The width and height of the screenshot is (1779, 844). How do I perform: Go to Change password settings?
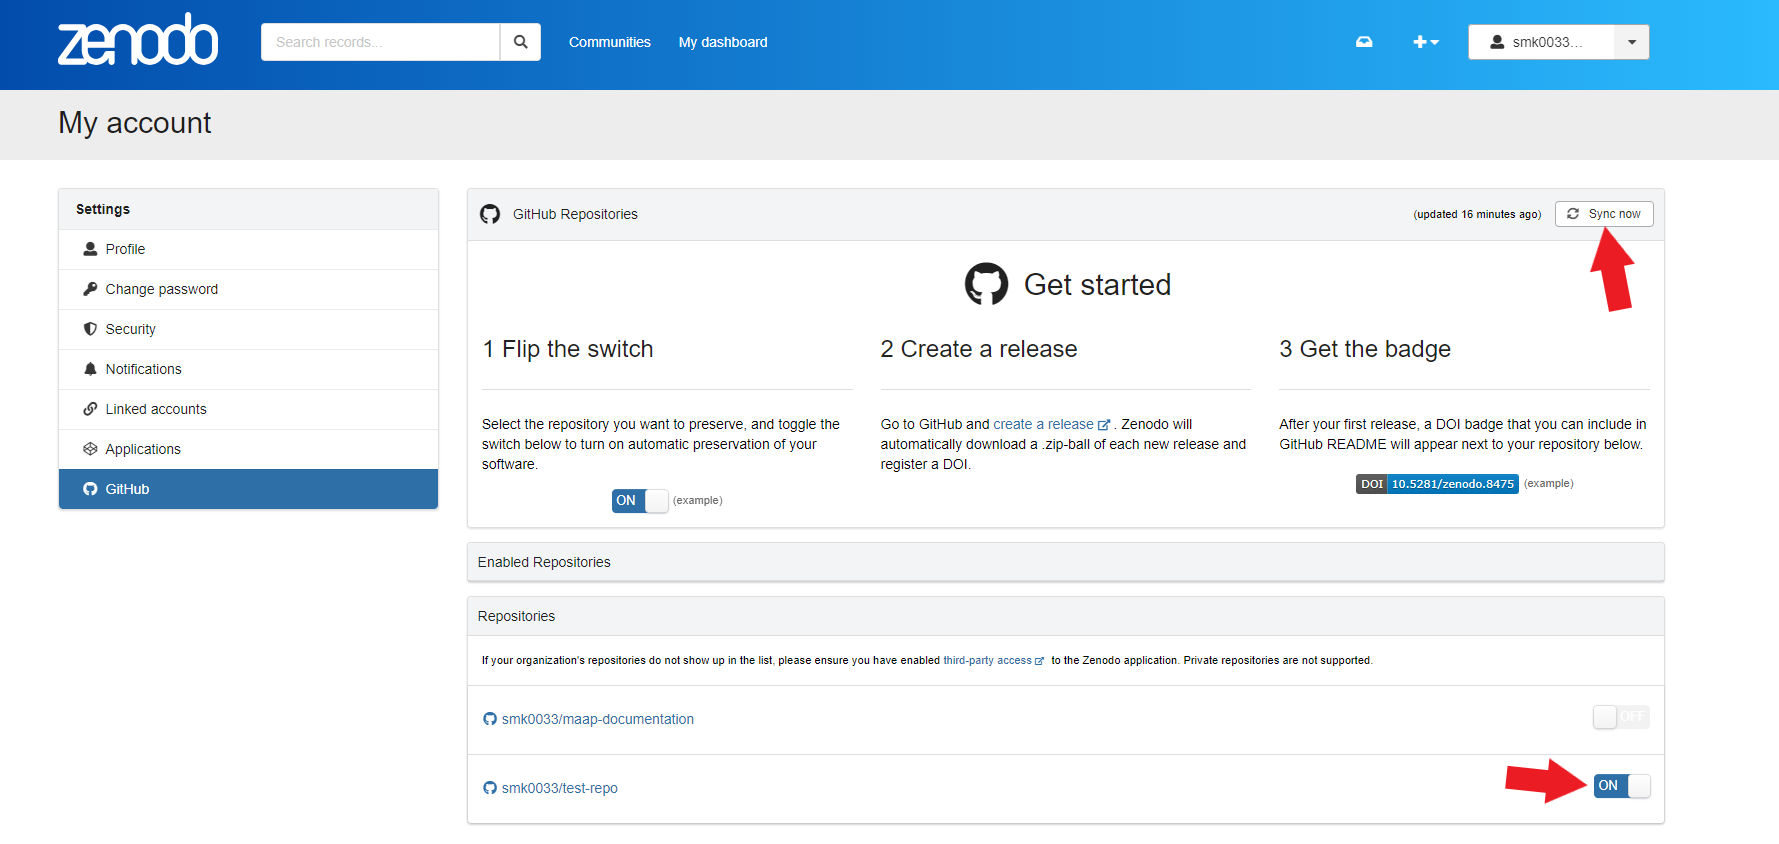tap(248, 289)
